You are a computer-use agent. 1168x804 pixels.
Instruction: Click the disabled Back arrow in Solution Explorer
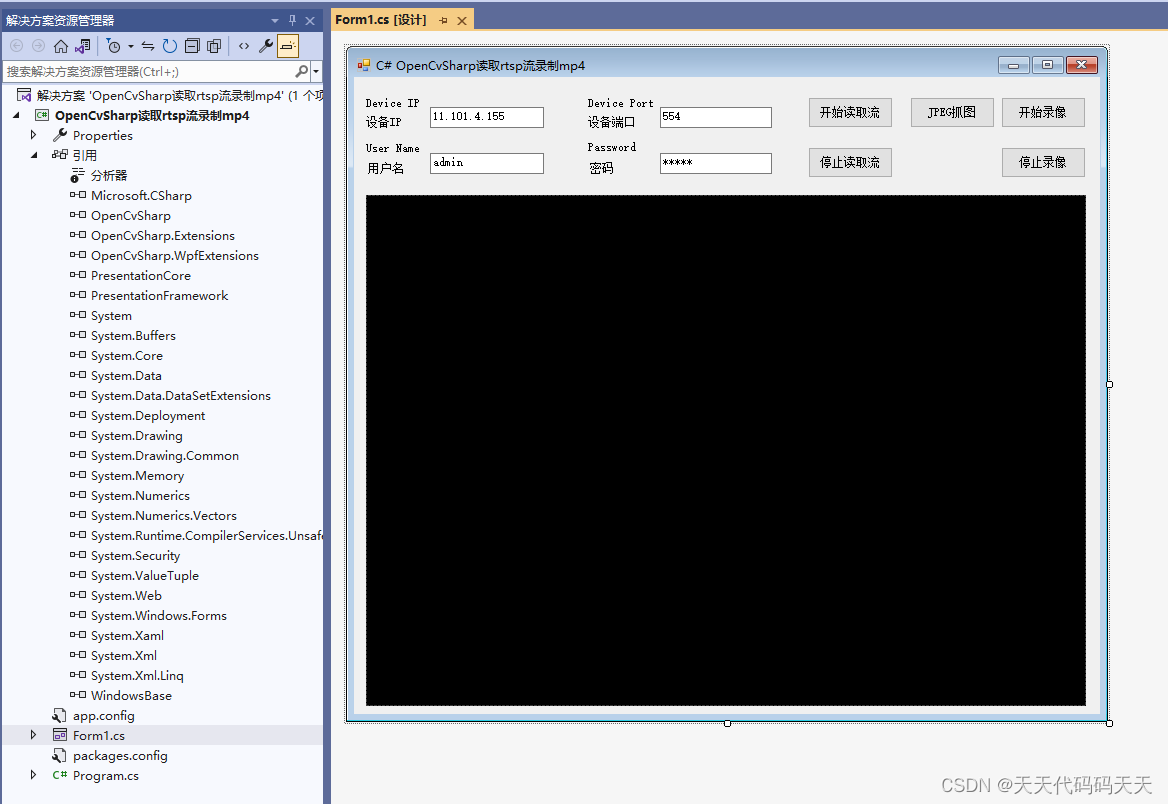tap(16, 46)
